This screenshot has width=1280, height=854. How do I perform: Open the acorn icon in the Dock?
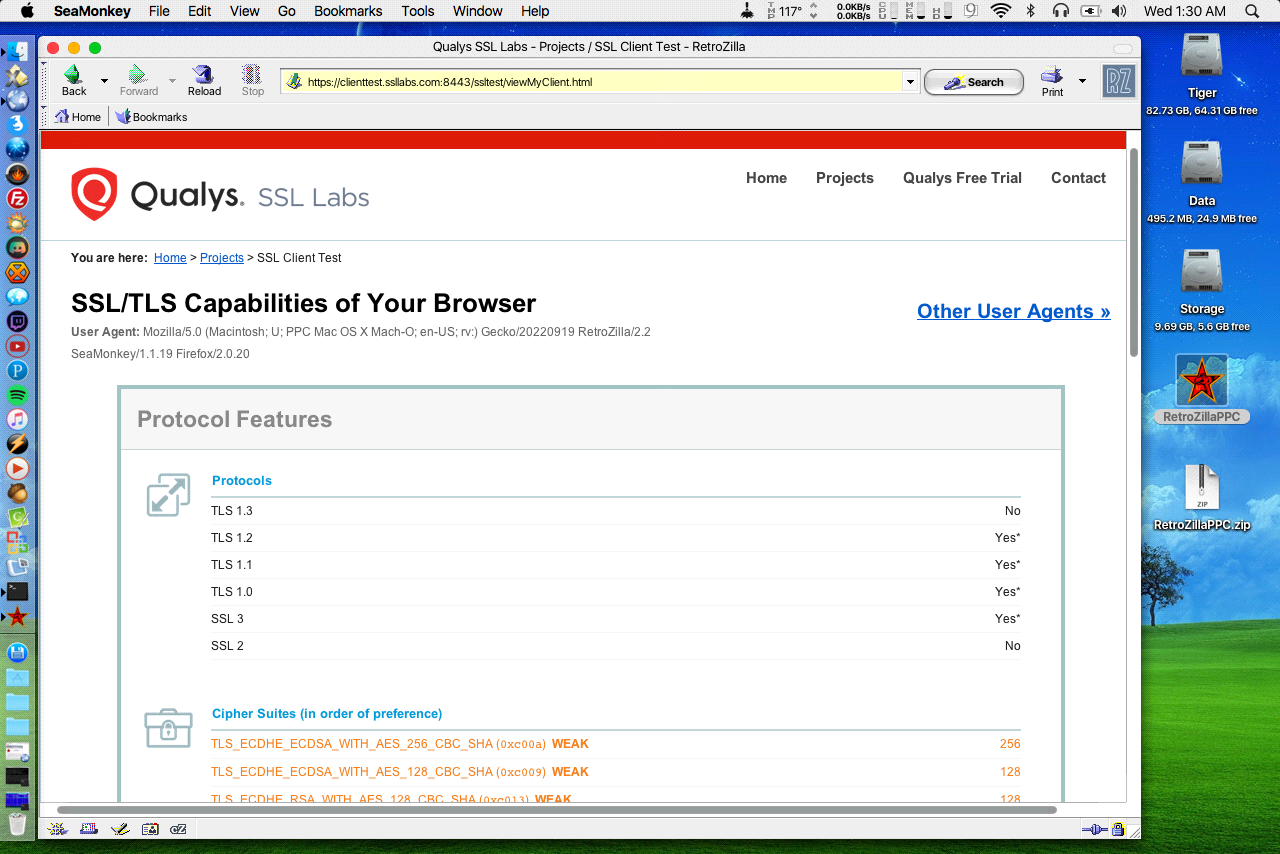point(17,493)
